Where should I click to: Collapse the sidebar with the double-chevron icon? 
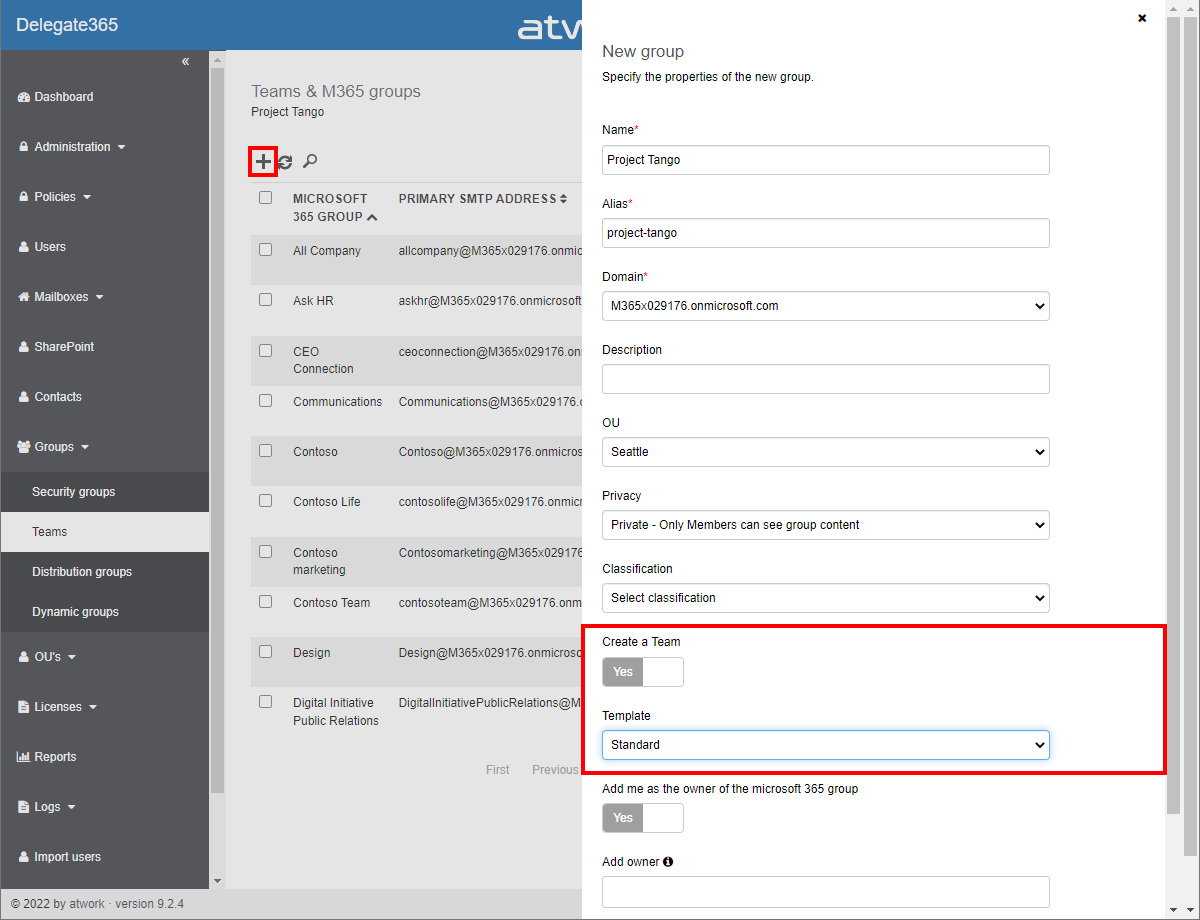pos(185,62)
